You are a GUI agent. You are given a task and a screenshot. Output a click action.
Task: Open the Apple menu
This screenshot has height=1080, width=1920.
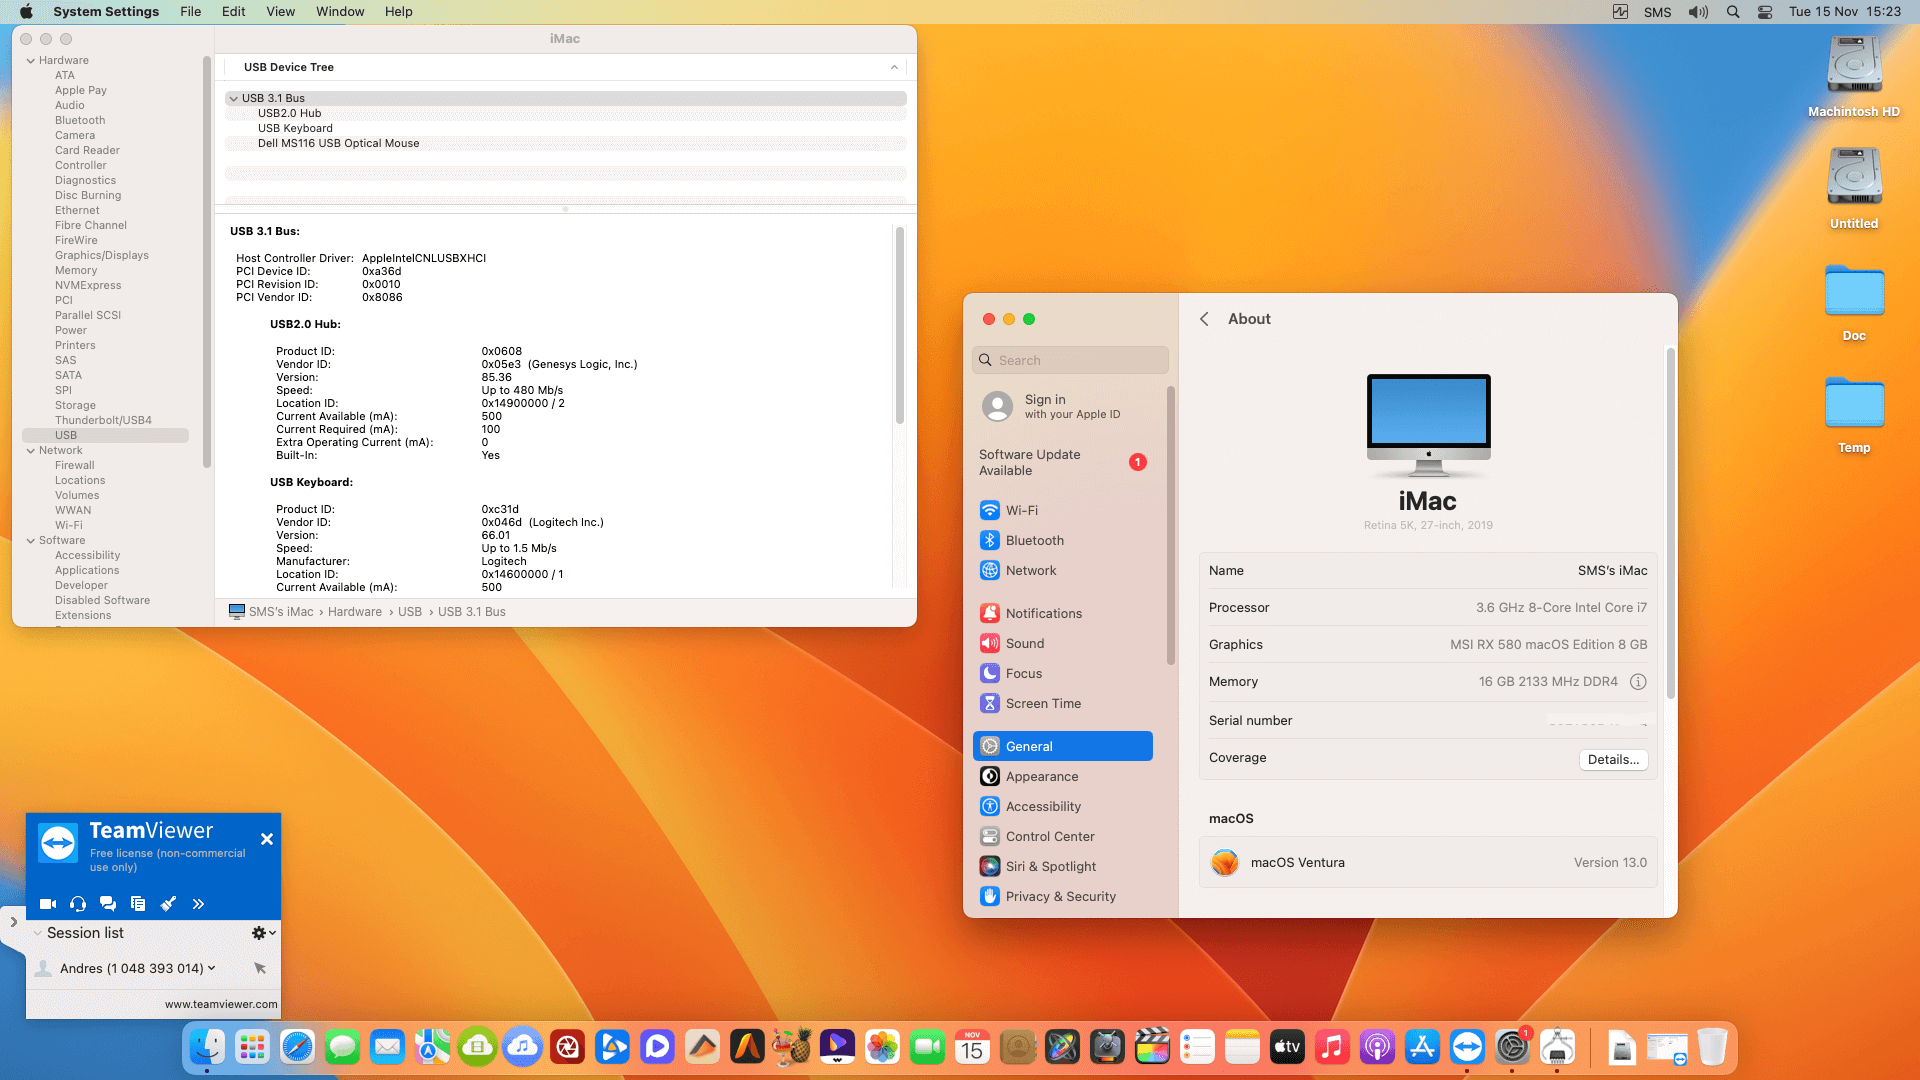(x=27, y=12)
